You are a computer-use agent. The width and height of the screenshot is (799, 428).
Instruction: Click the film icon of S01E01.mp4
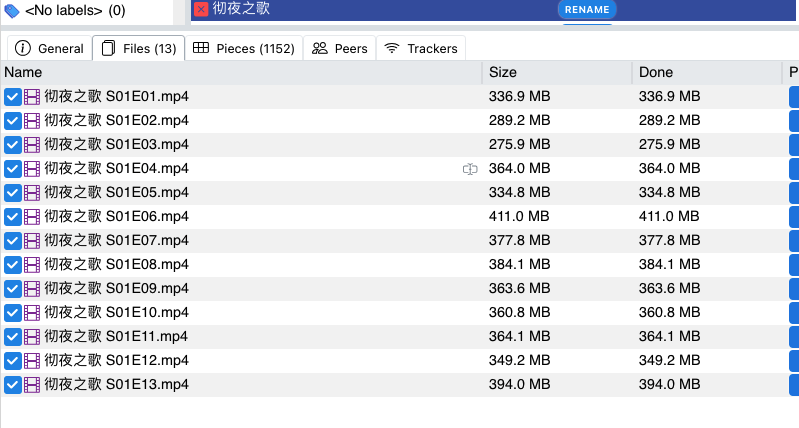tap(32, 96)
